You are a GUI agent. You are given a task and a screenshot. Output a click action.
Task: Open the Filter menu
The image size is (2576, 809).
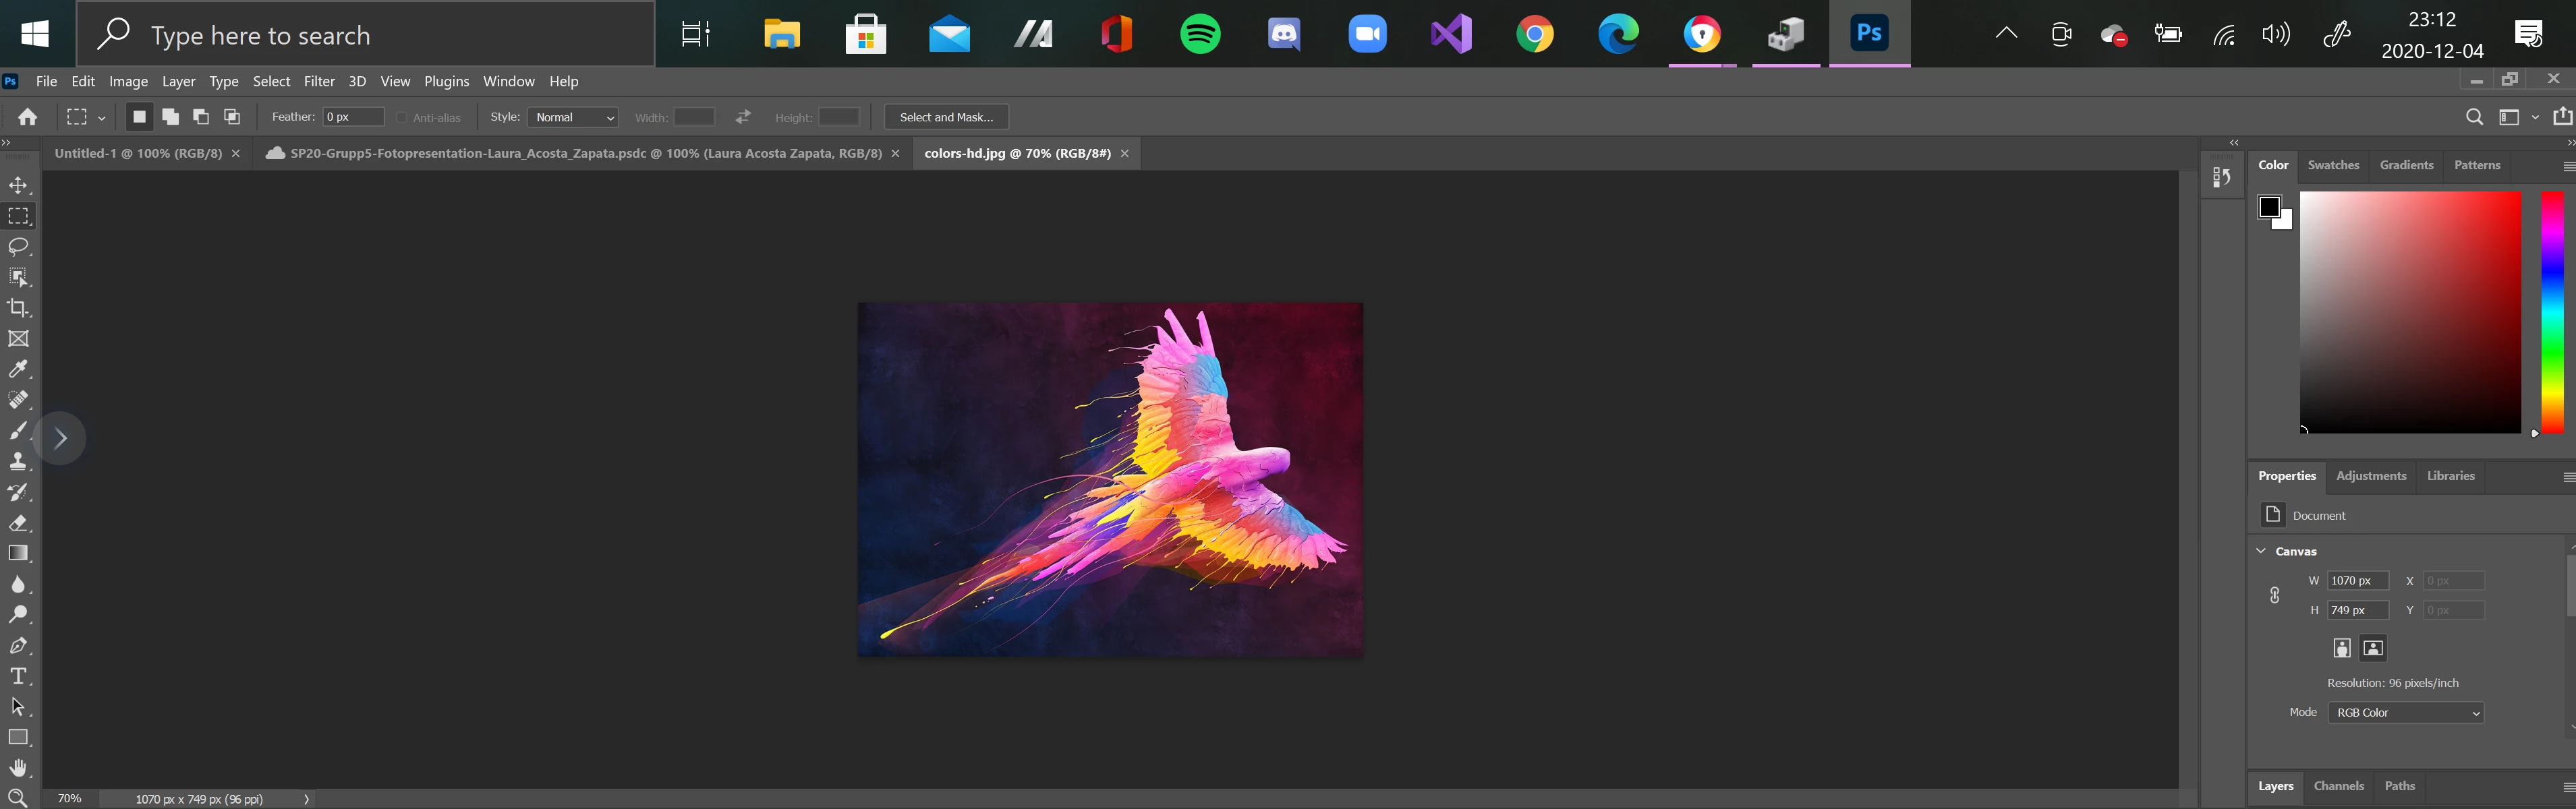319,81
